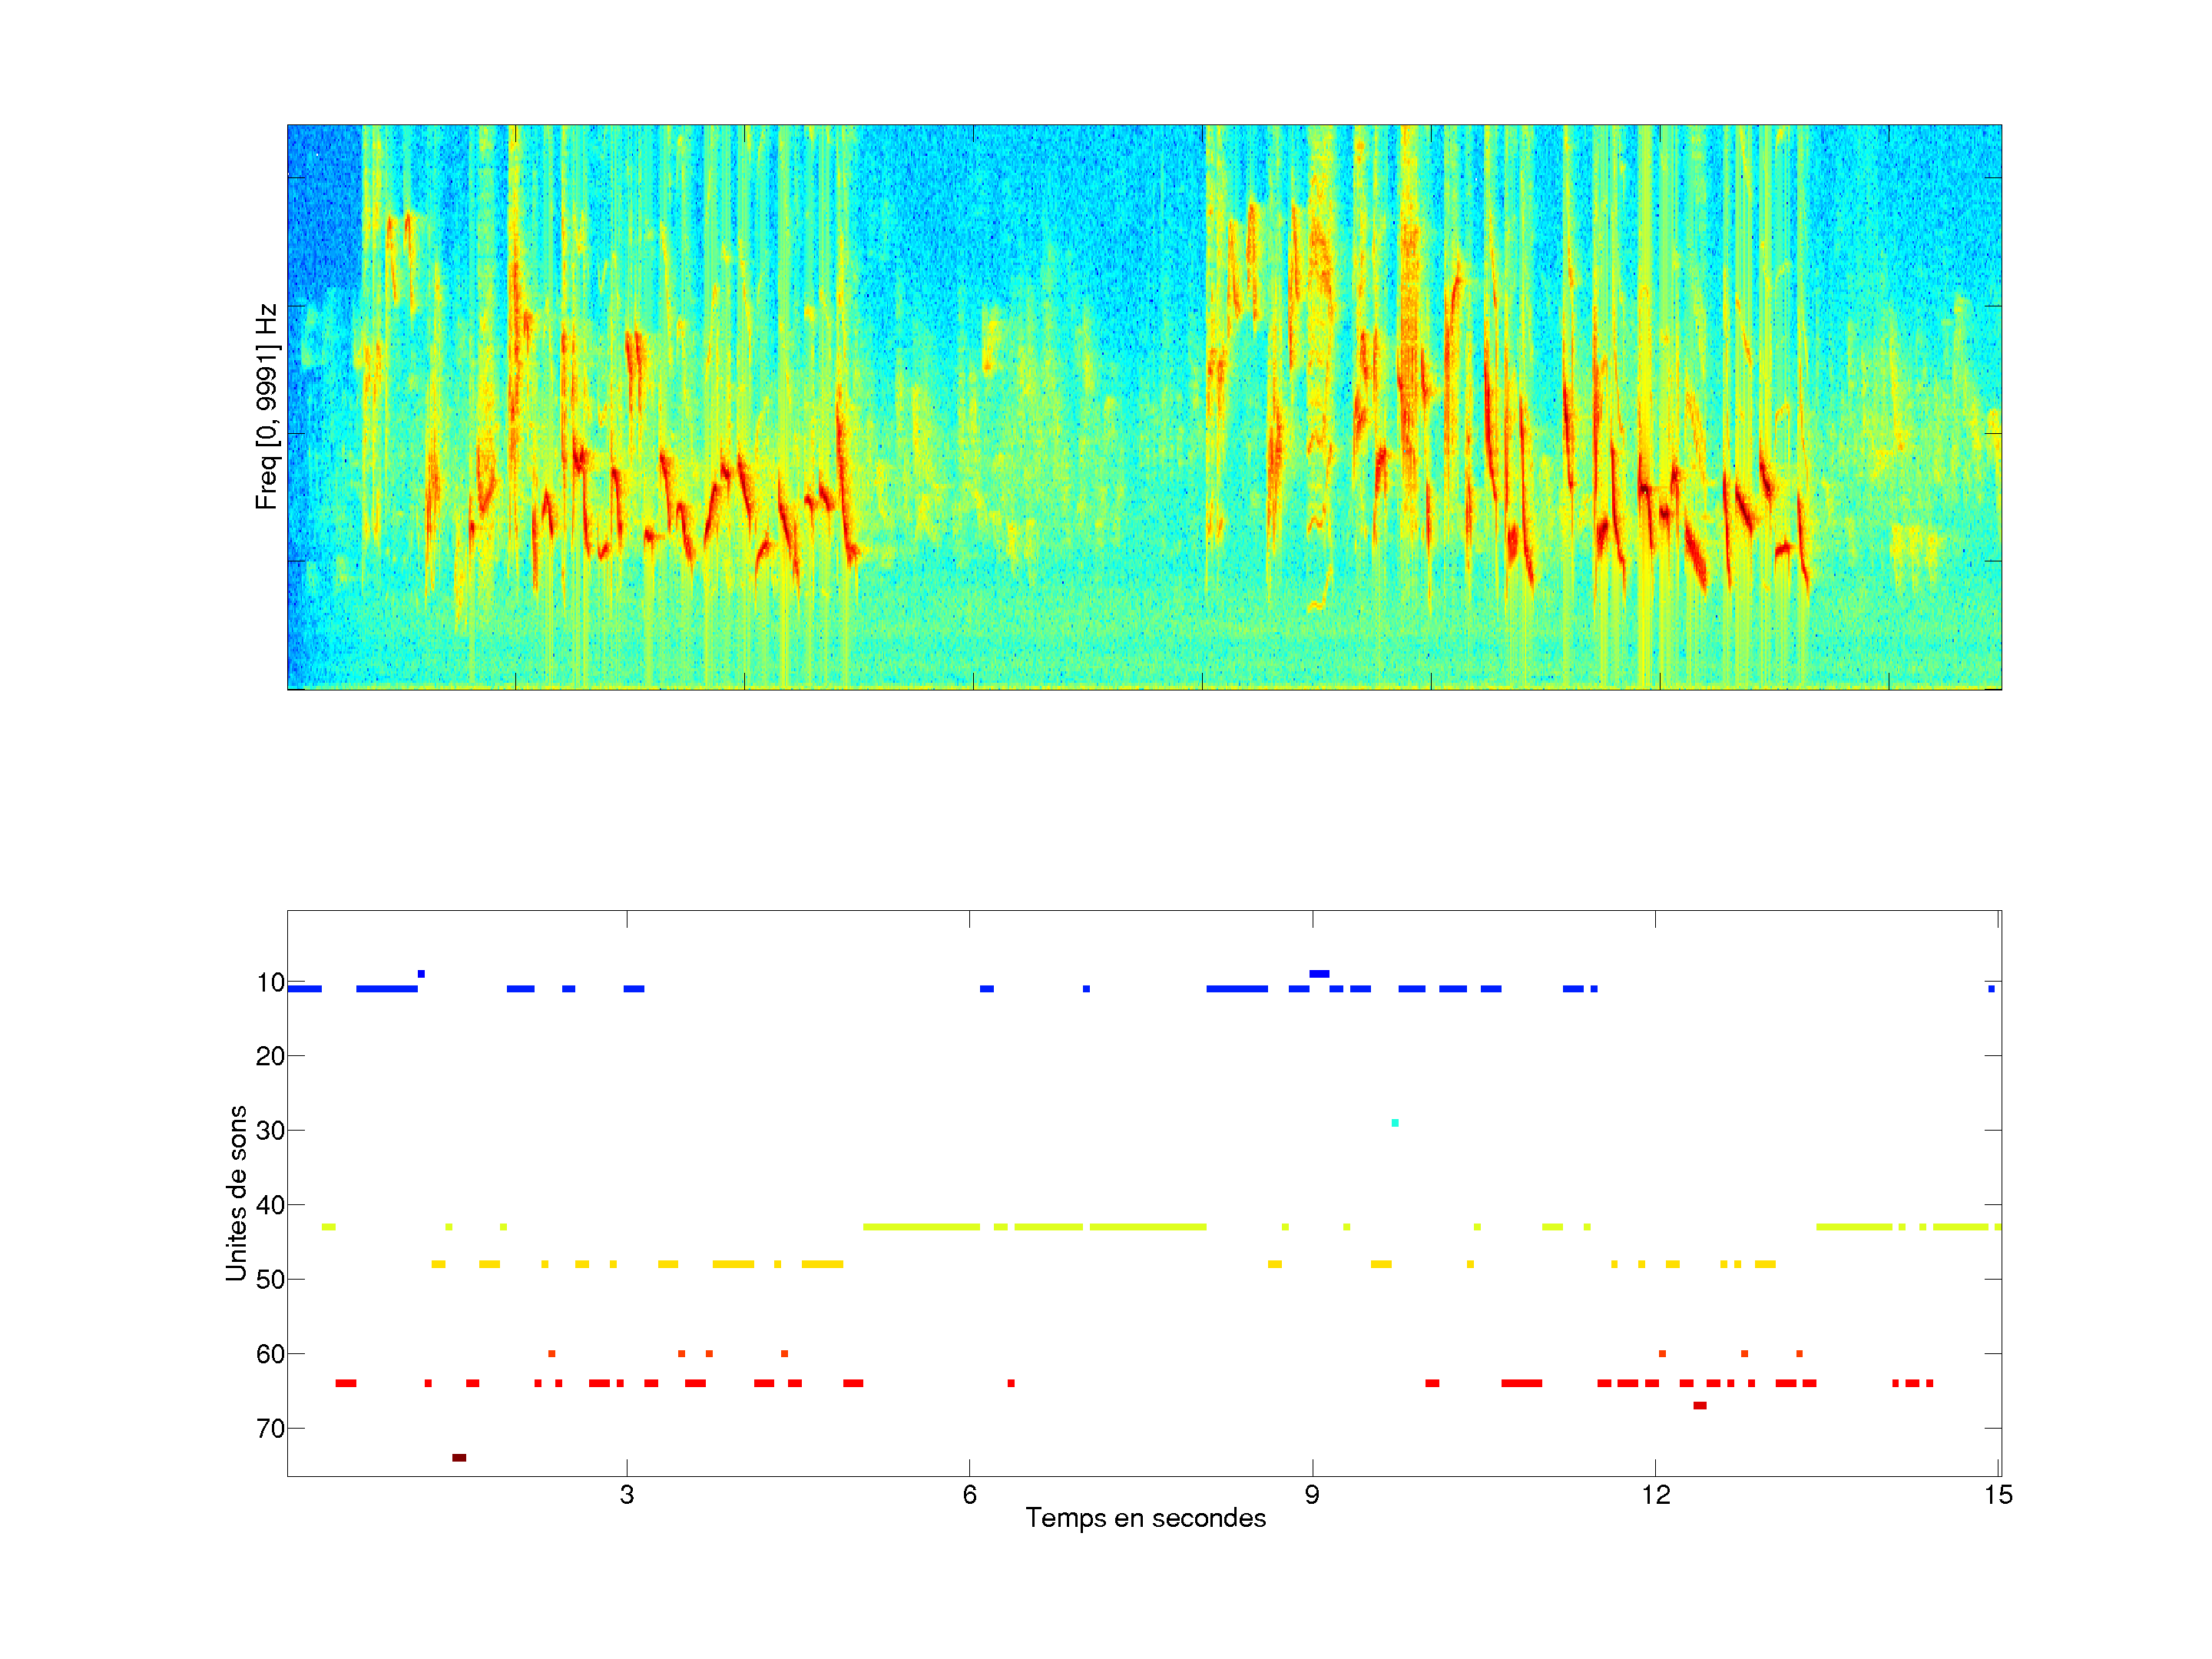Select the dark red marker below unit 70
Image resolution: width=2212 pixels, height=1659 pixels.
pyautogui.click(x=459, y=1457)
